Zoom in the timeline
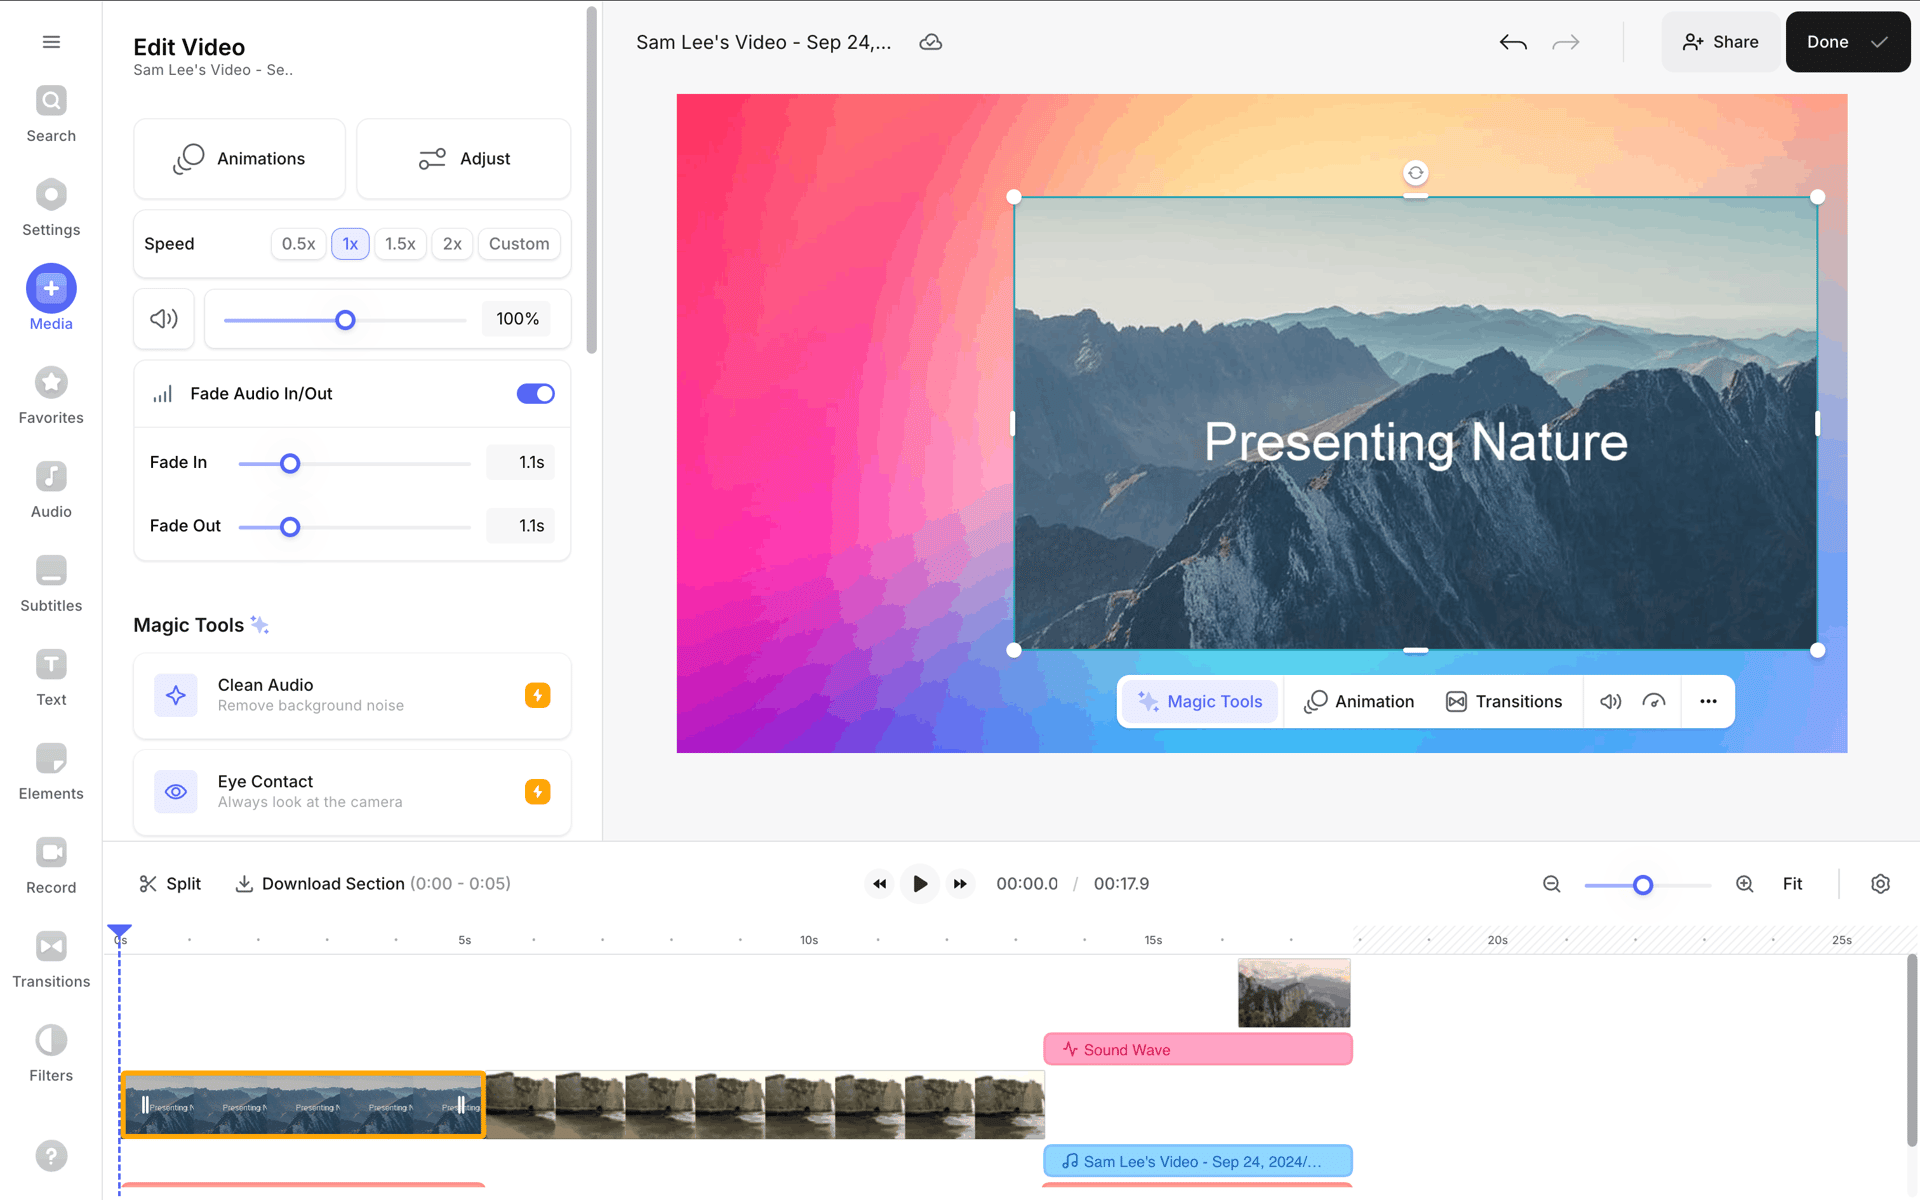 (1745, 884)
